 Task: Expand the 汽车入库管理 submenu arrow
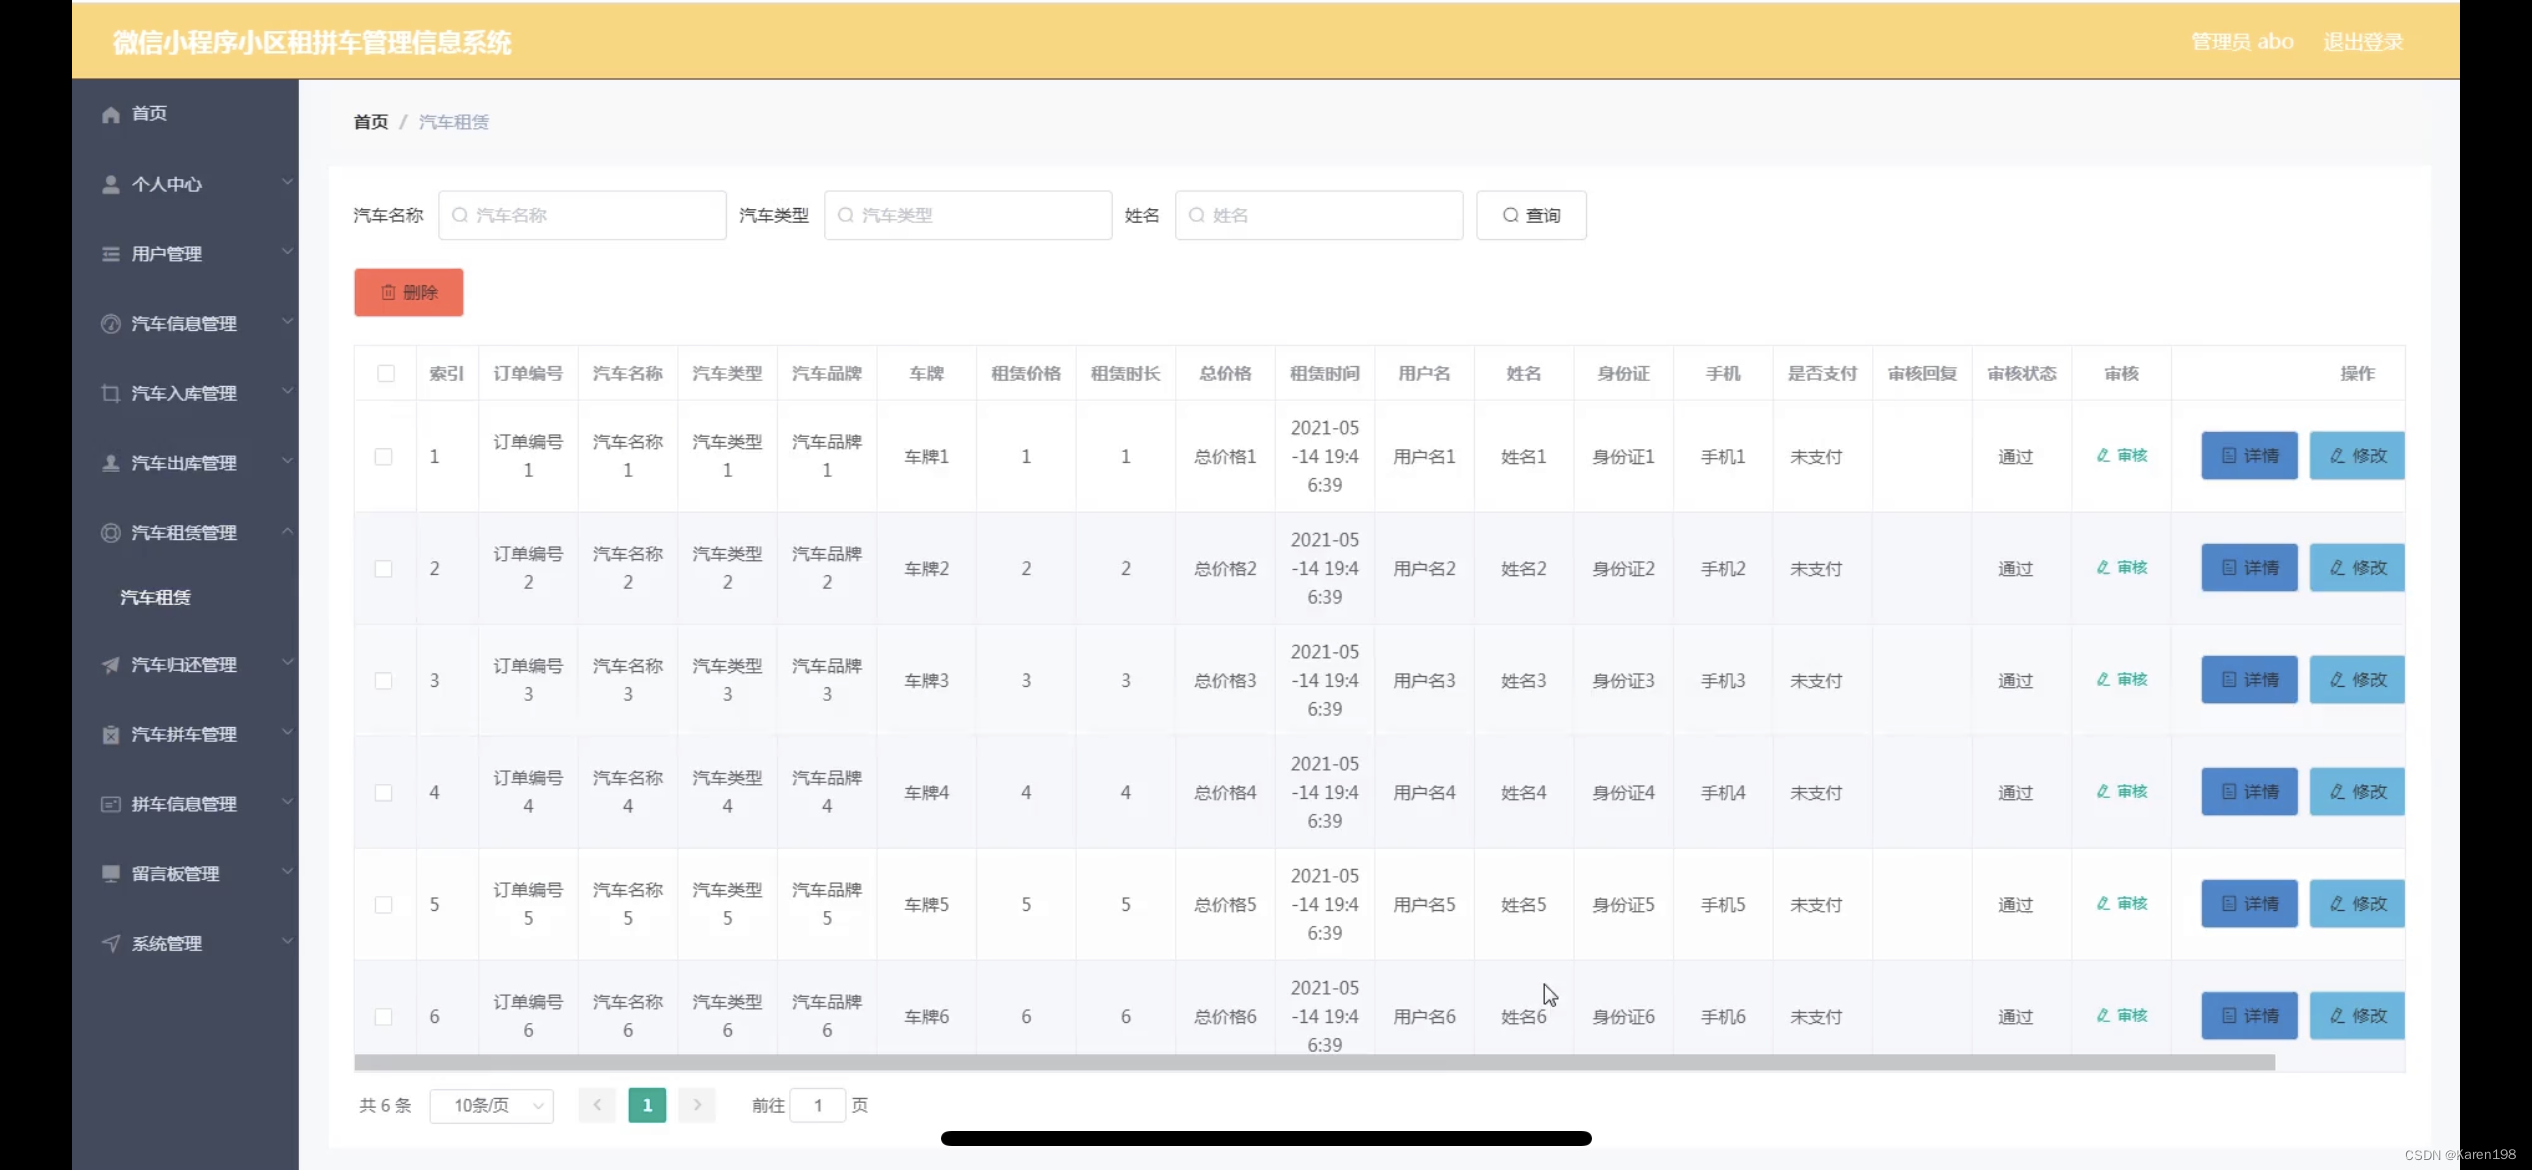(x=287, y=391)
